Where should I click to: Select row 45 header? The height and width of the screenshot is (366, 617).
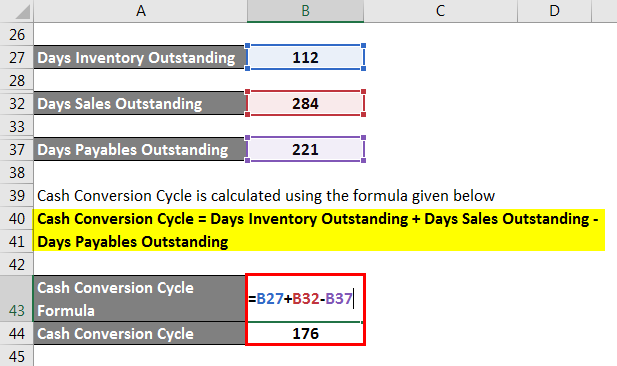(x=17, y=356)
